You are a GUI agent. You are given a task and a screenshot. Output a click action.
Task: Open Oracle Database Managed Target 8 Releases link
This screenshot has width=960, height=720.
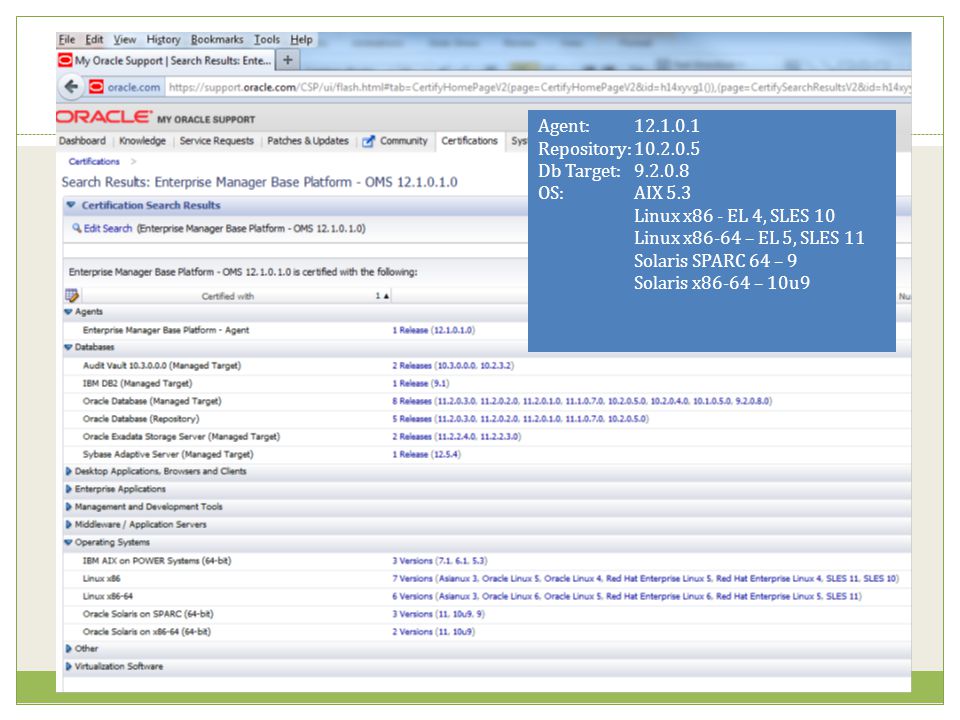[x=582, y=401]
